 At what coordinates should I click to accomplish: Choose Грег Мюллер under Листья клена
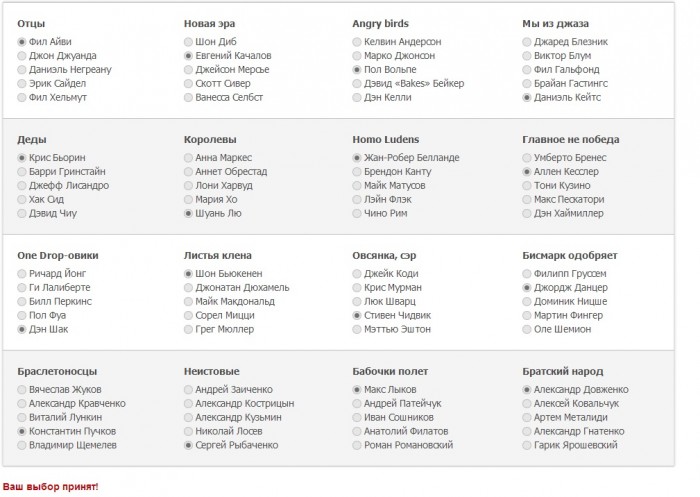point(189,330)
